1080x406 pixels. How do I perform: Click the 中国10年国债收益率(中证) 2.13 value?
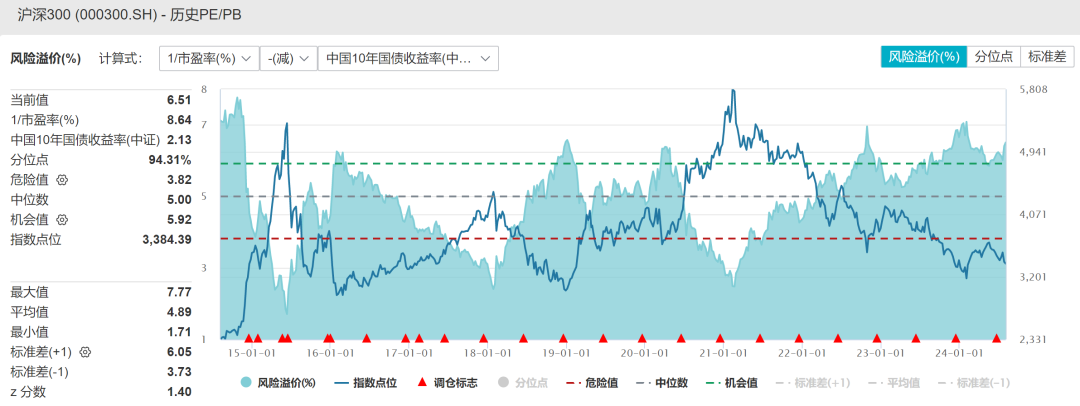pyautogui.click(x=178, y=140)
